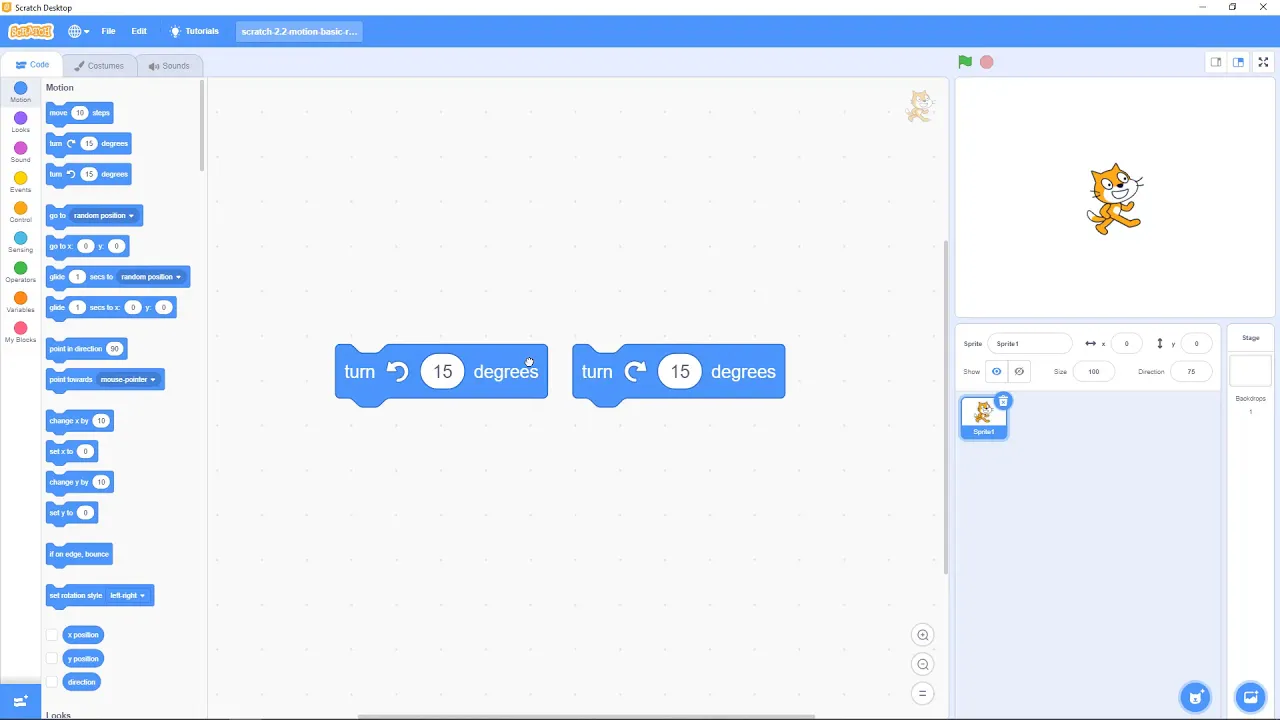
Task: Open set rotation style left-right dropdown
Action: [128, 596]
